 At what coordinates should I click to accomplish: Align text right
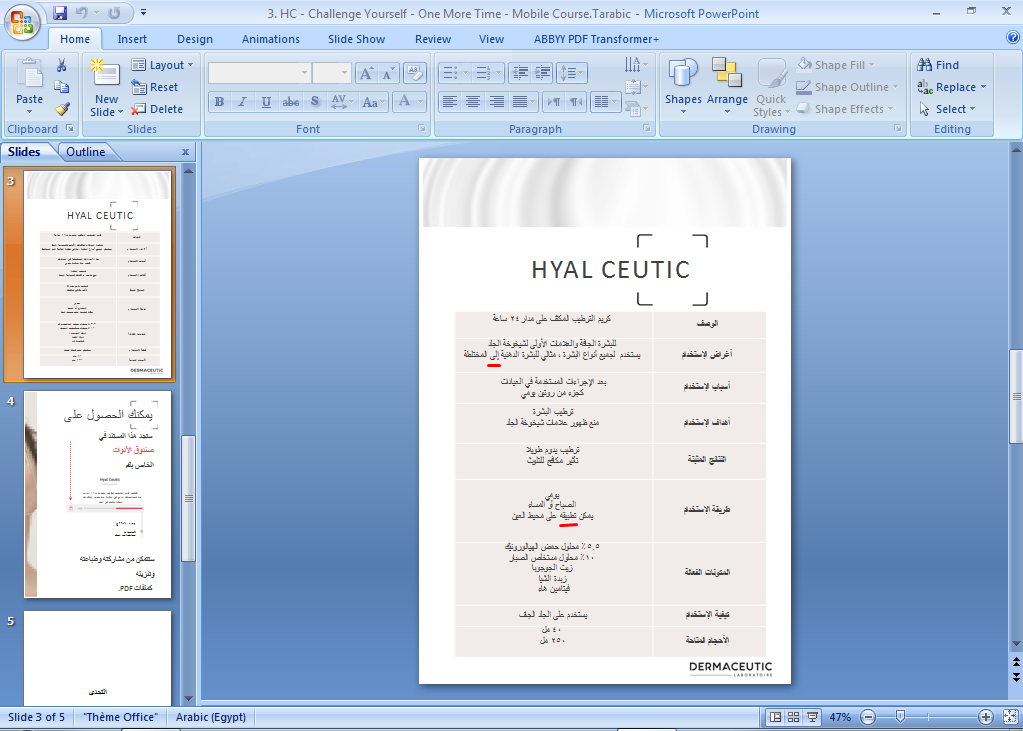[x=496, y=101]
